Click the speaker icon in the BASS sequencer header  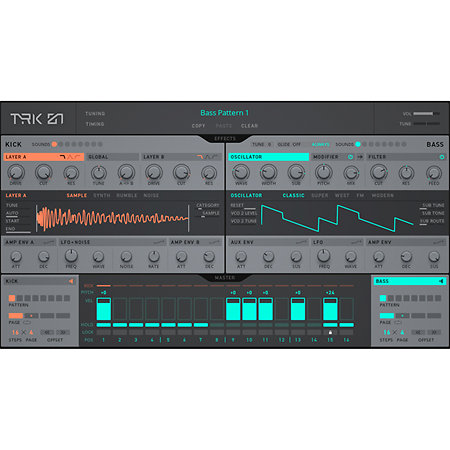pos(441,281)
